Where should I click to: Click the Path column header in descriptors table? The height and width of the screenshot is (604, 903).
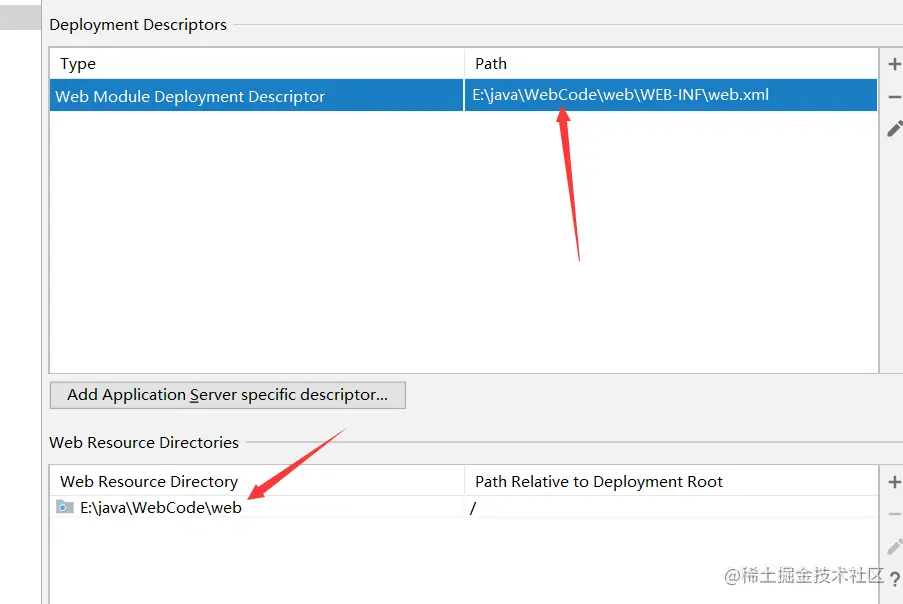671,63
